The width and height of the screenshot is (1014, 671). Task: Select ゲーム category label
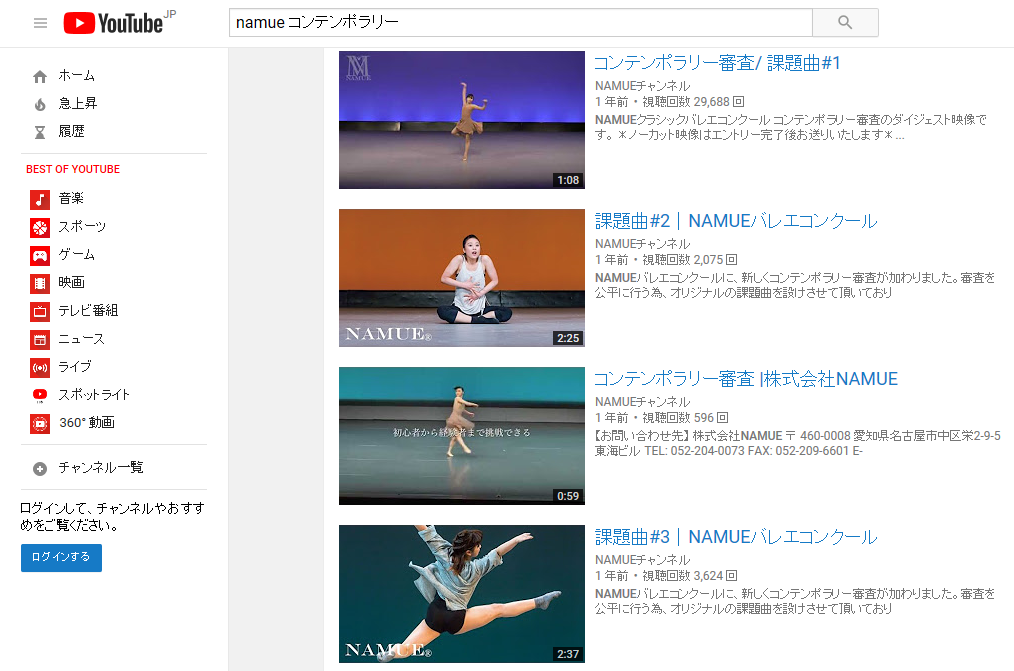(76, 255)
